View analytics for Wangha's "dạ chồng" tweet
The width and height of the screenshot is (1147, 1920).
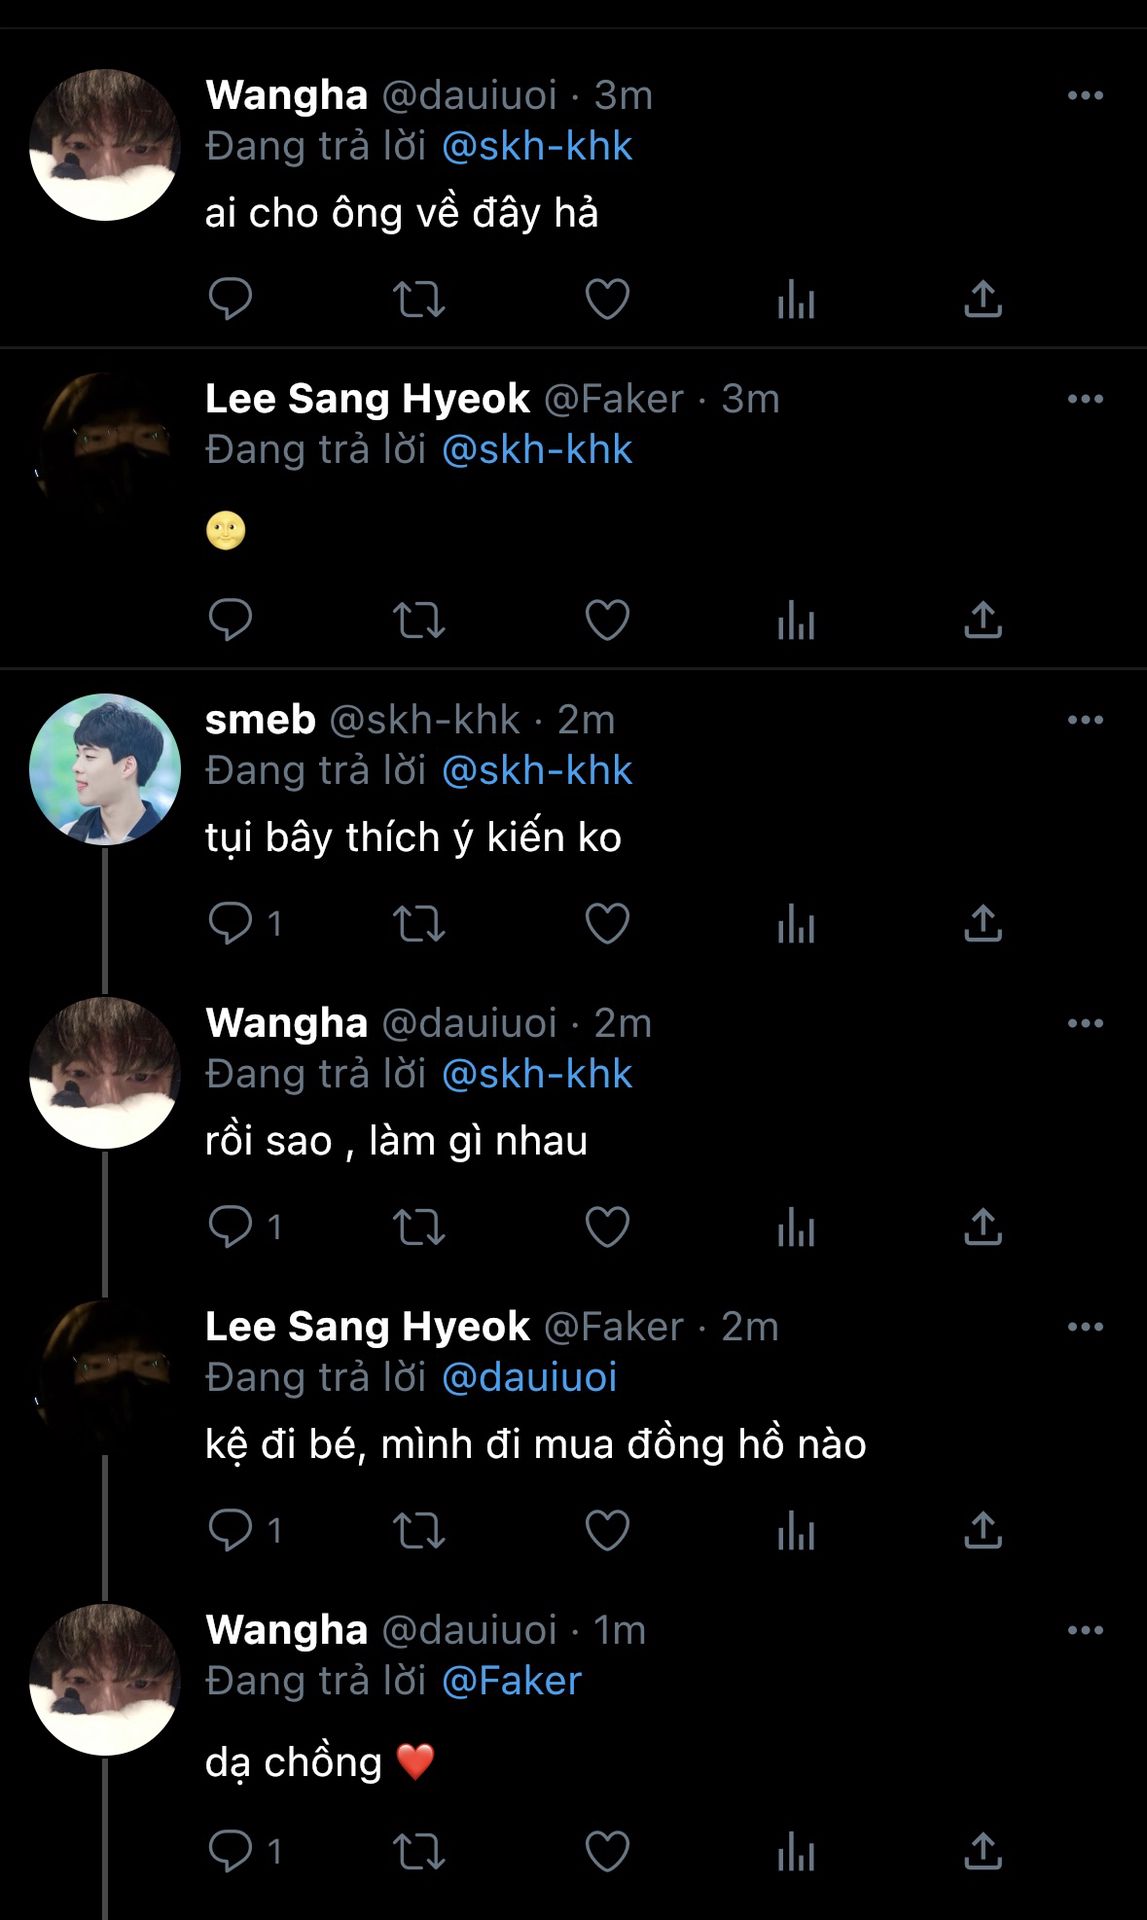click(x=796, y=1852)
